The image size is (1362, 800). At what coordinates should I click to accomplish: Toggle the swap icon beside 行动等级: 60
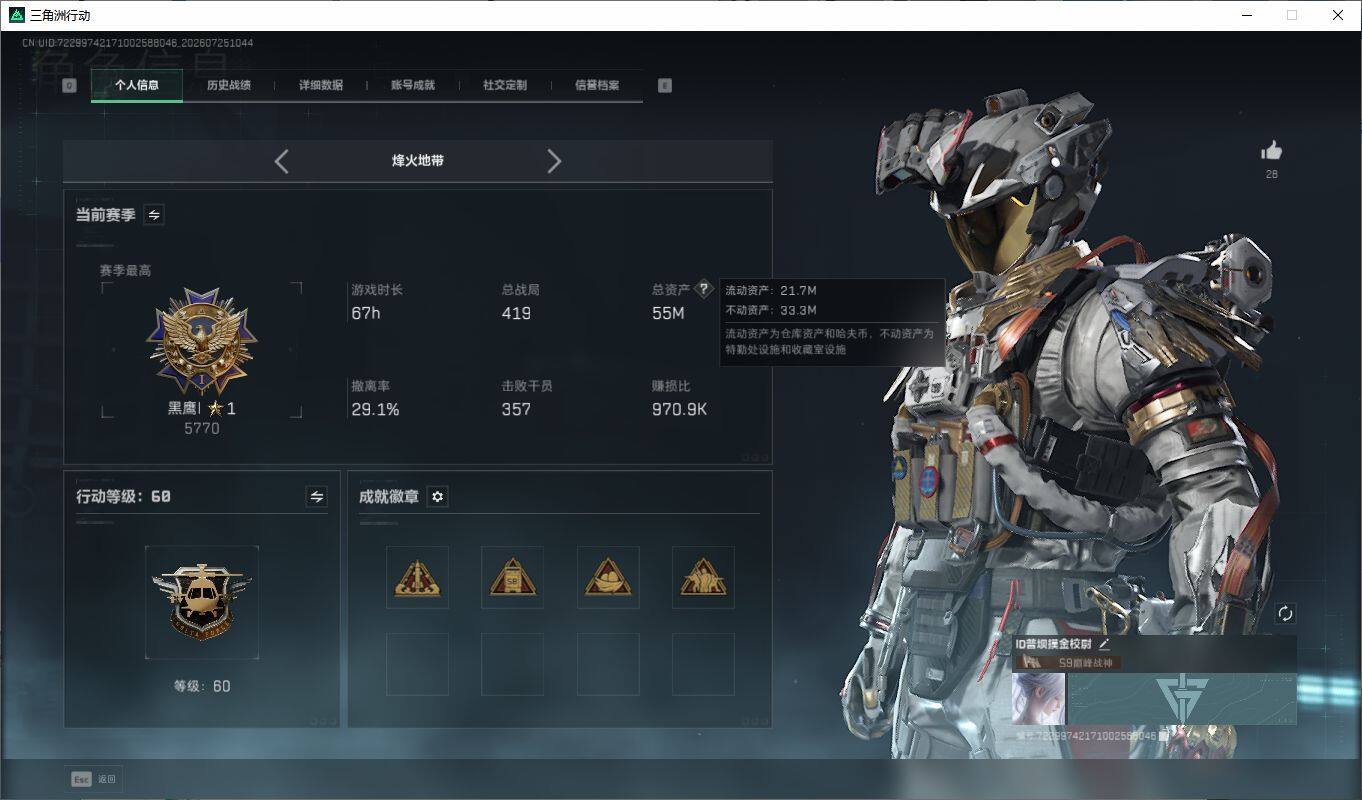click(317, 497)
